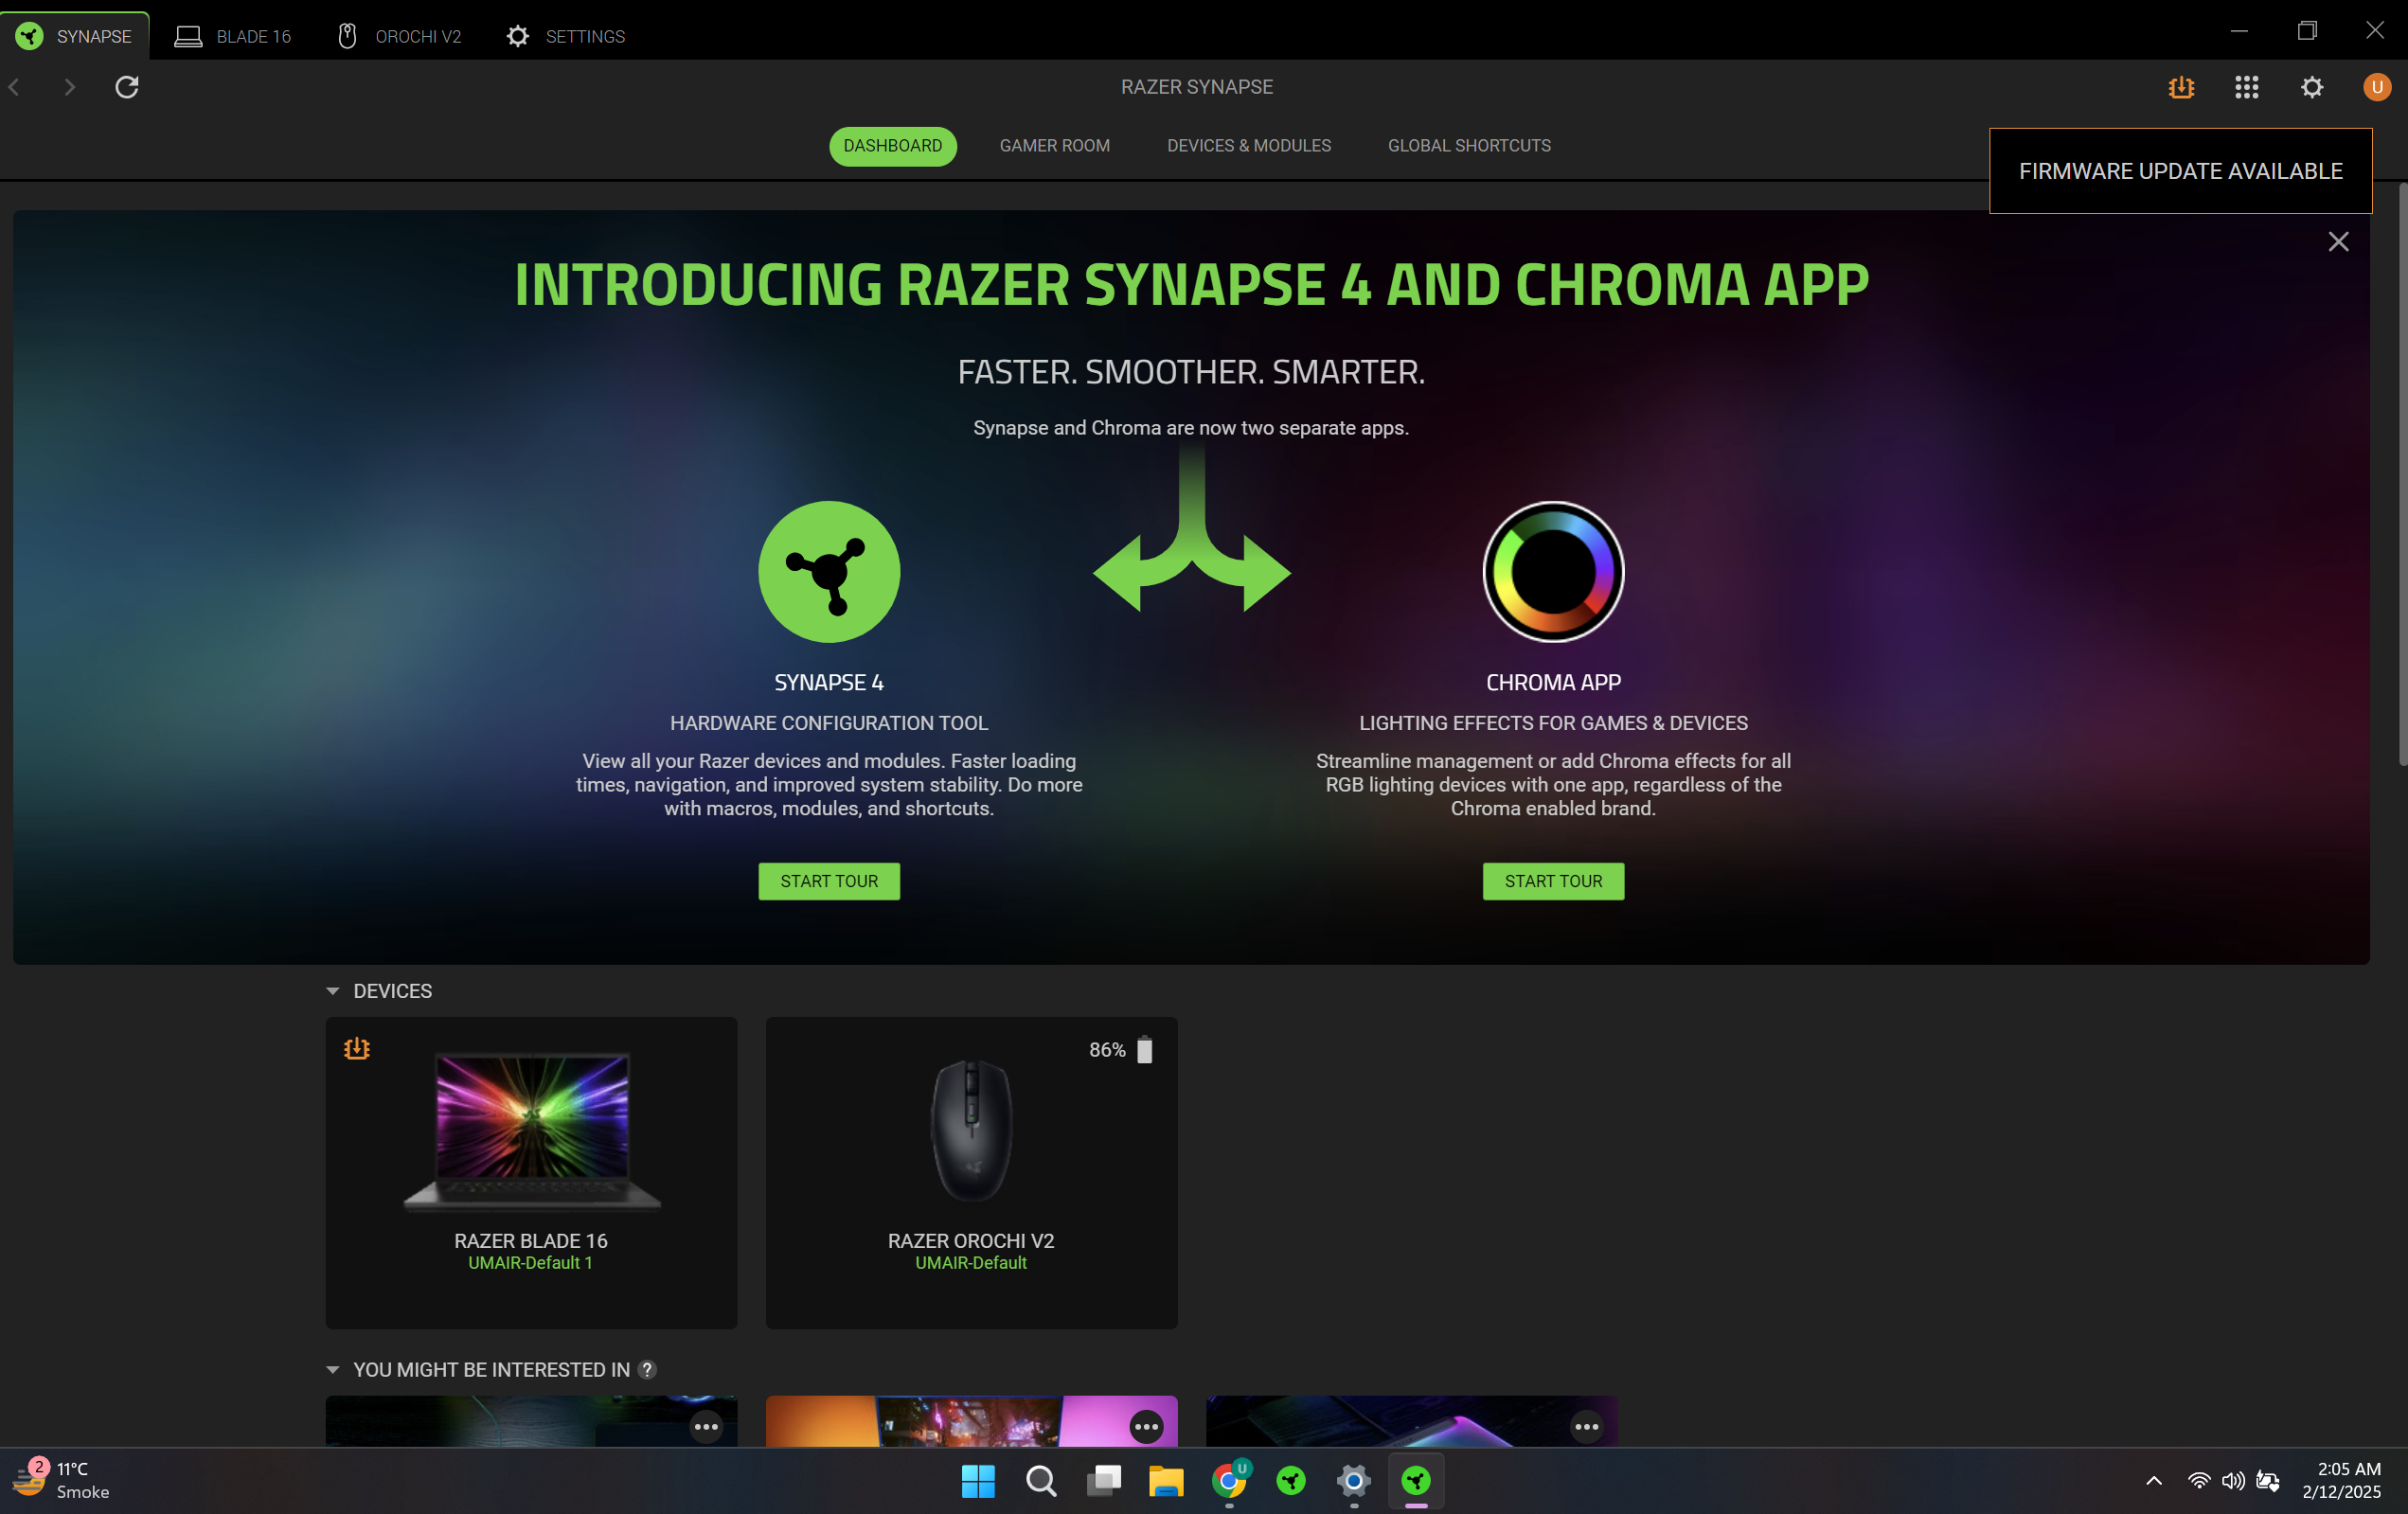Open Global Shortcuts section

(1469, 146)
